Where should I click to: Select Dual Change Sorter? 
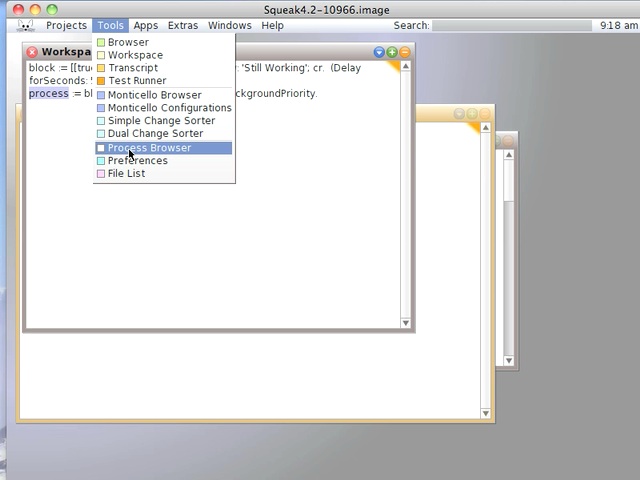pos(164,133)
